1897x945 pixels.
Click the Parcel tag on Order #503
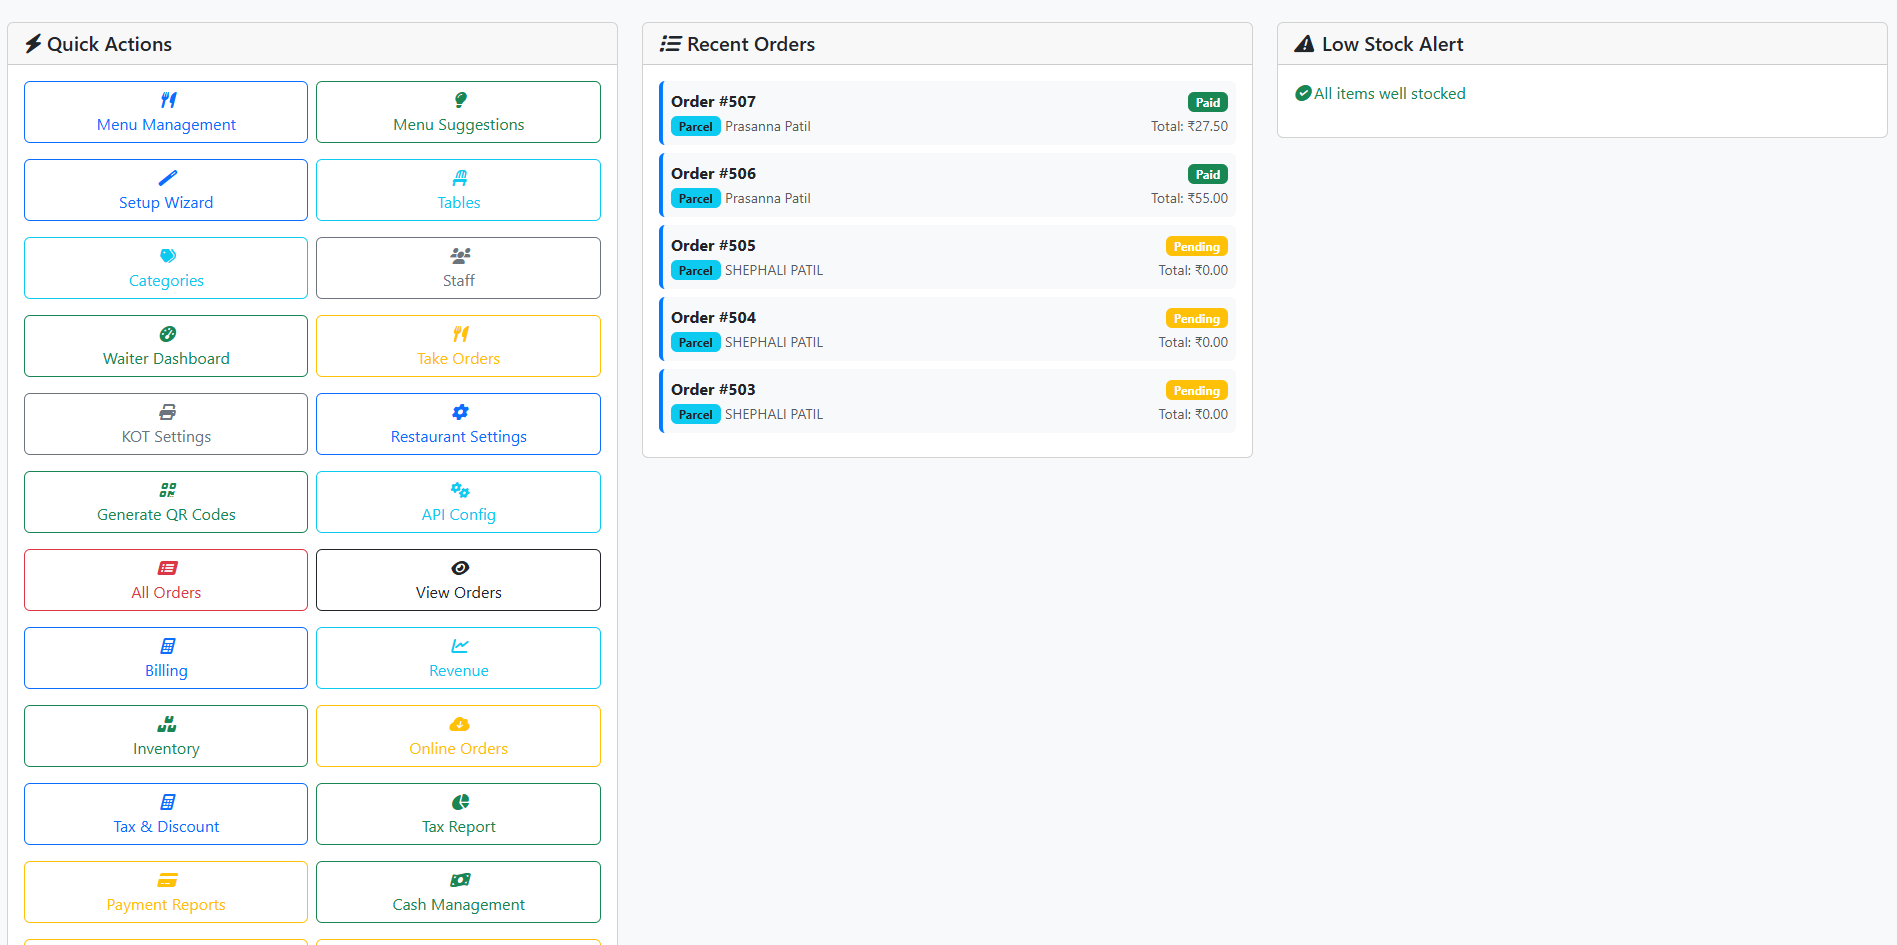click(695, 414)
